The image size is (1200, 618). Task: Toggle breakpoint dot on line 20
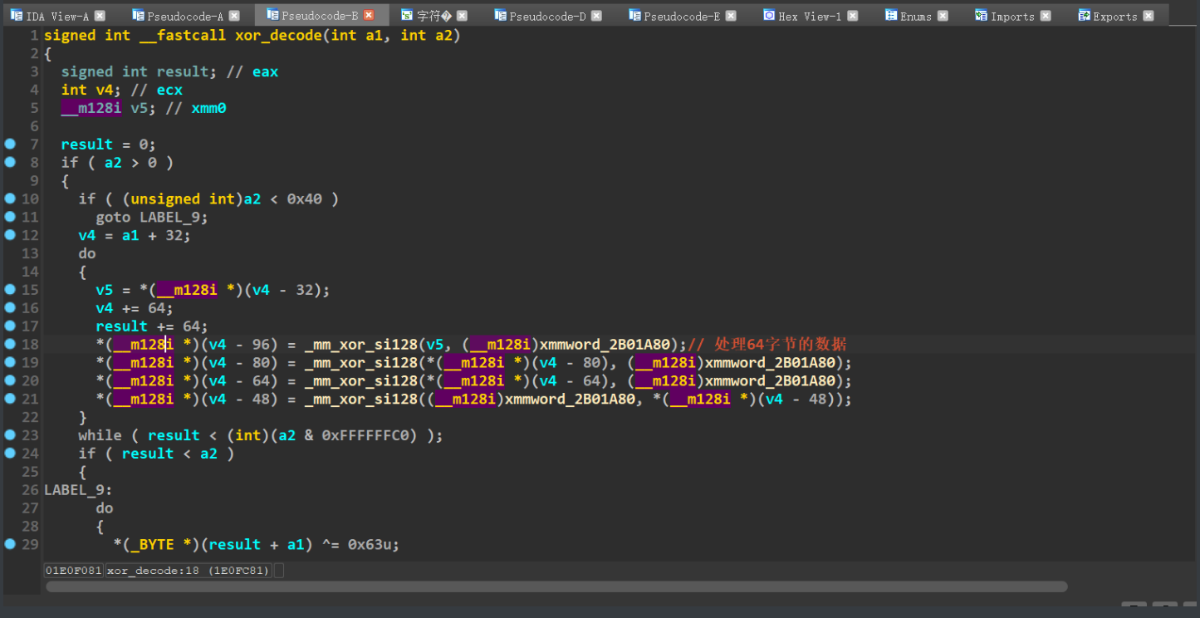10,380
